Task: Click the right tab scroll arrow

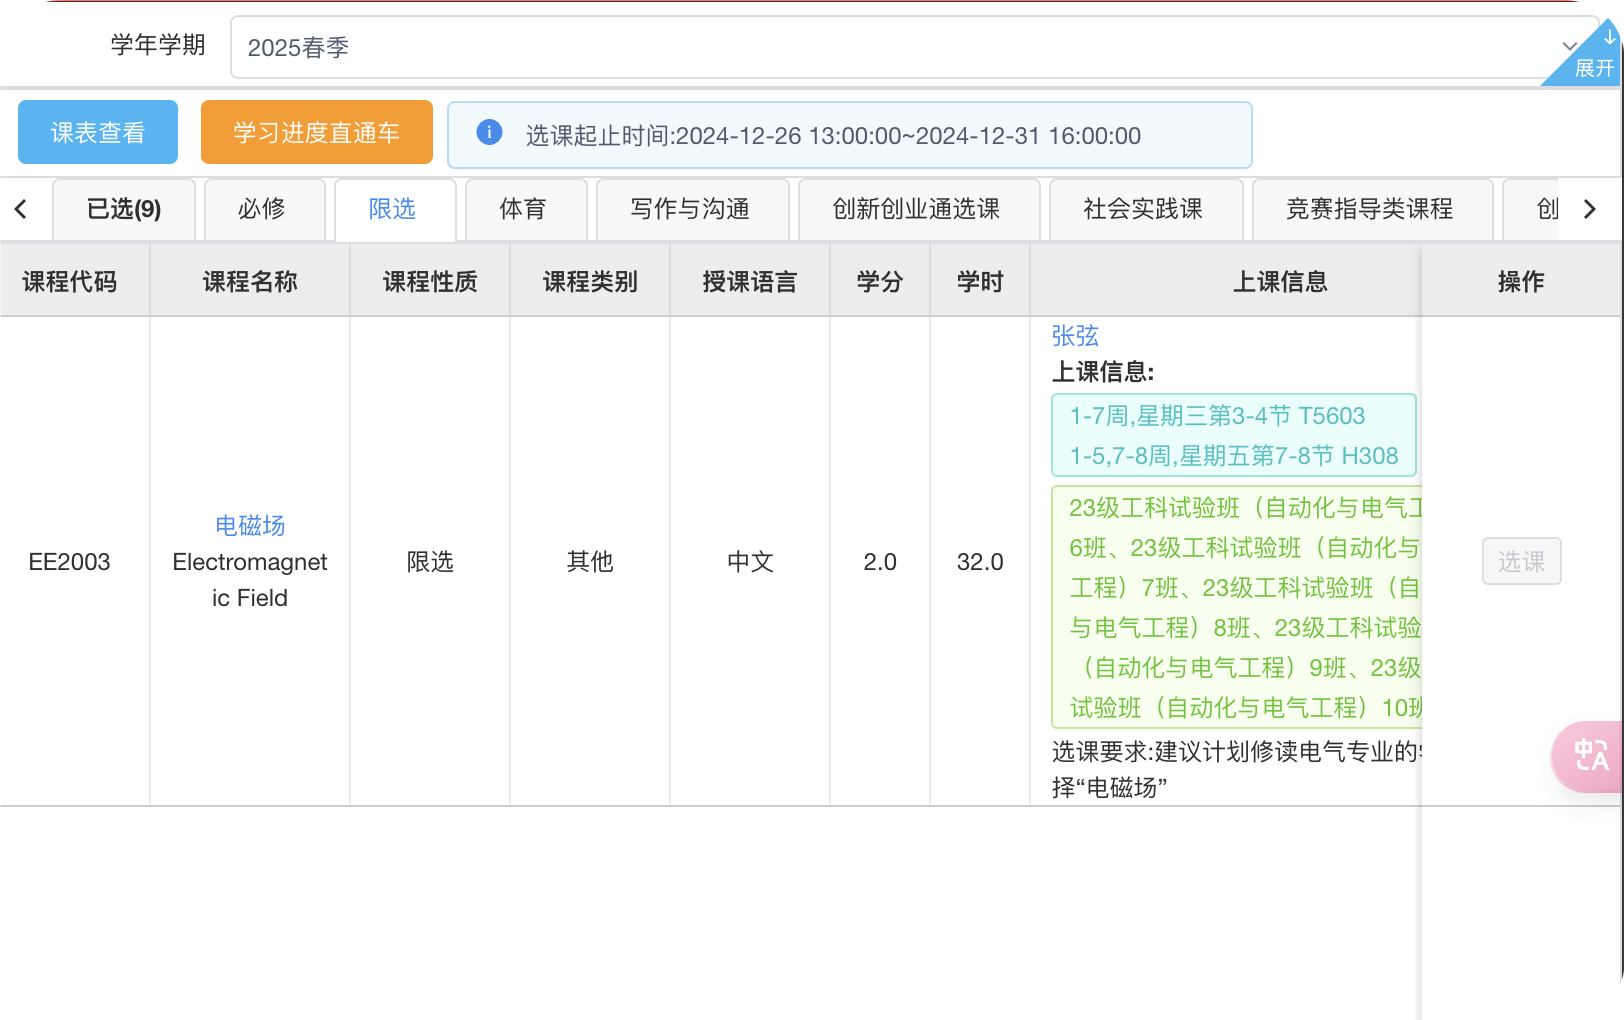Action: [x=1589, y=209]
